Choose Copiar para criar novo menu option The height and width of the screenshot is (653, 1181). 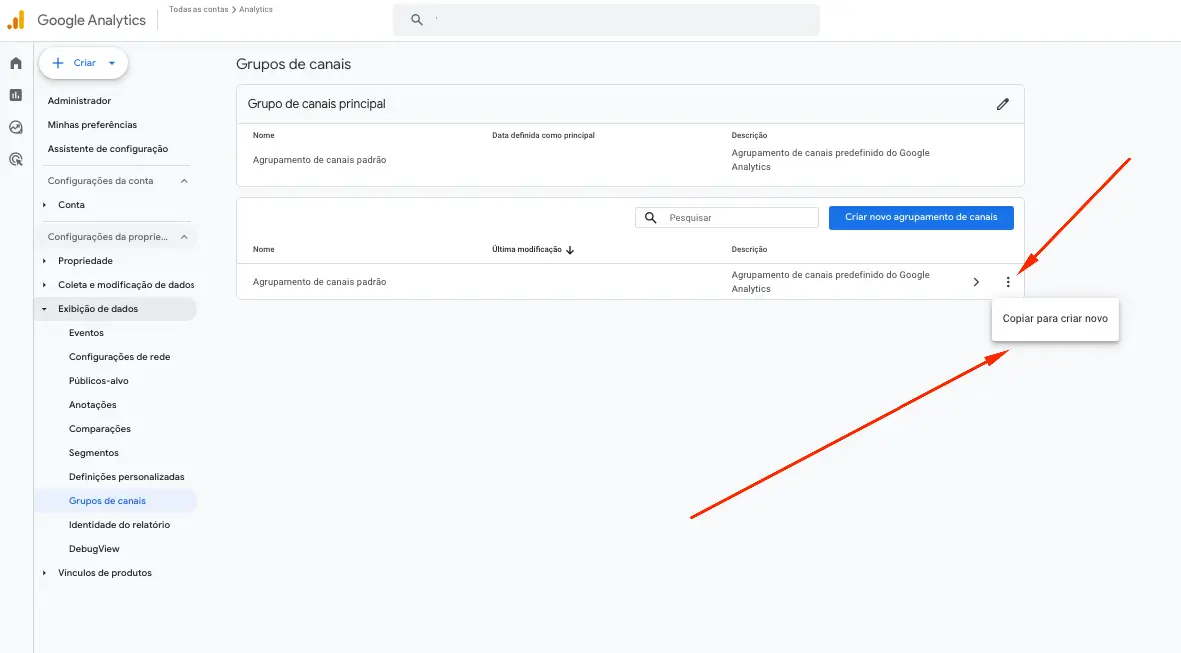point(1055,318)
